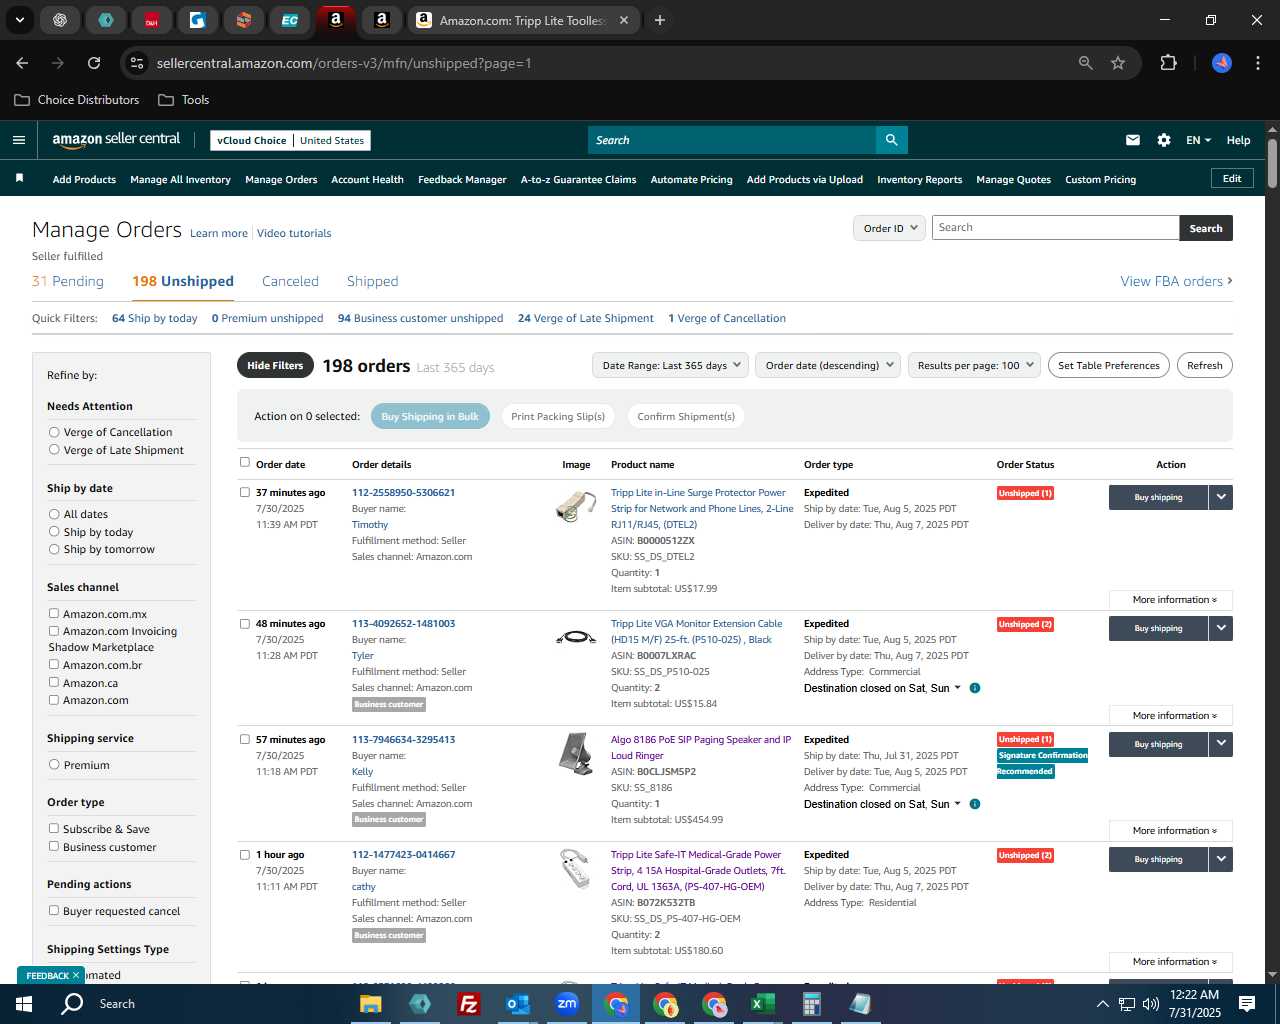Click the Amazon Seller Central logo
1280x1024 pixels.
116,140
